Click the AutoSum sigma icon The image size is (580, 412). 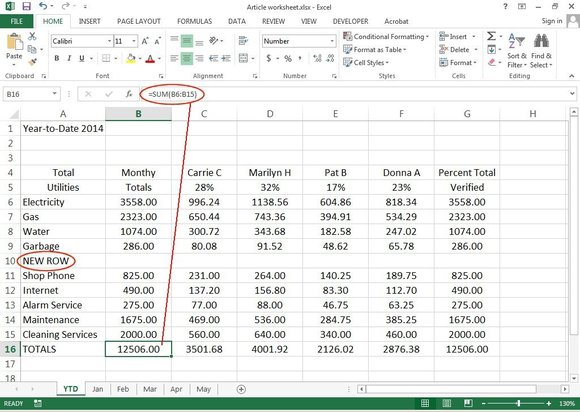491,36
